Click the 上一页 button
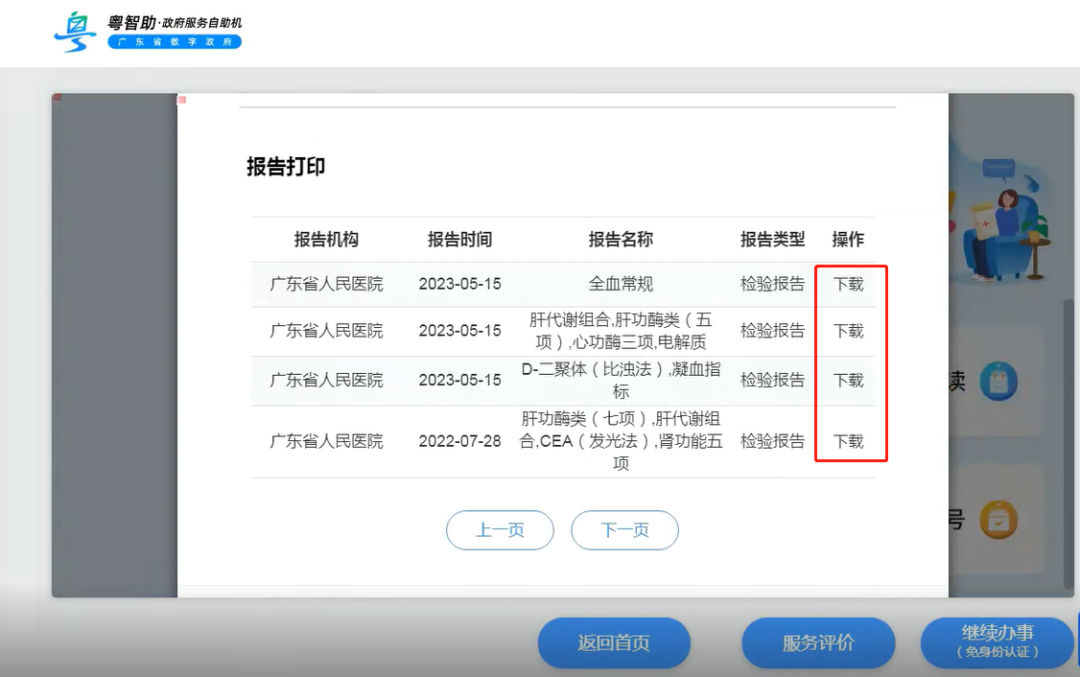This screenshot has height=677, width=1080. (x=500, y=530)
